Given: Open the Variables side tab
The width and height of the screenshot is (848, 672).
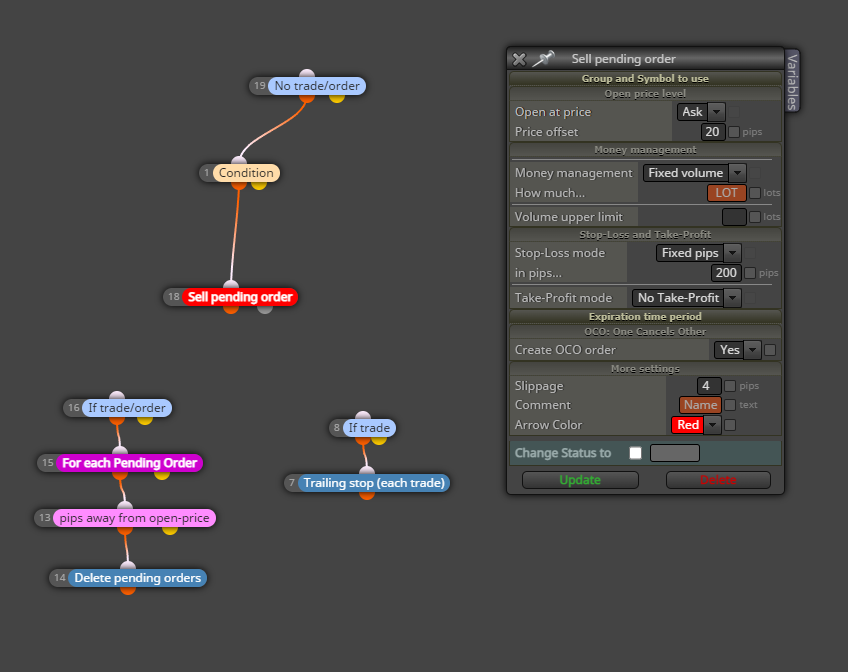Looking at the screenshot, I should tap(792, 81).
